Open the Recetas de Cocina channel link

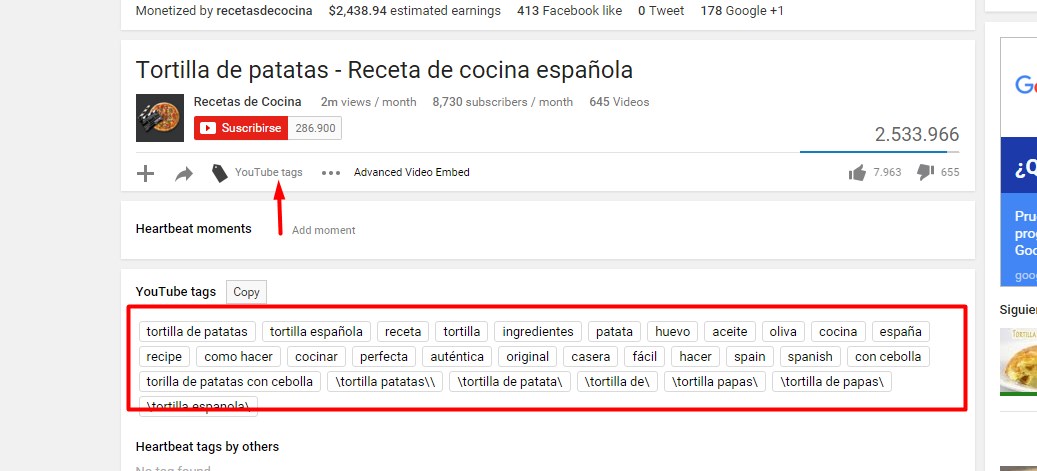click(x=247, y=102)
